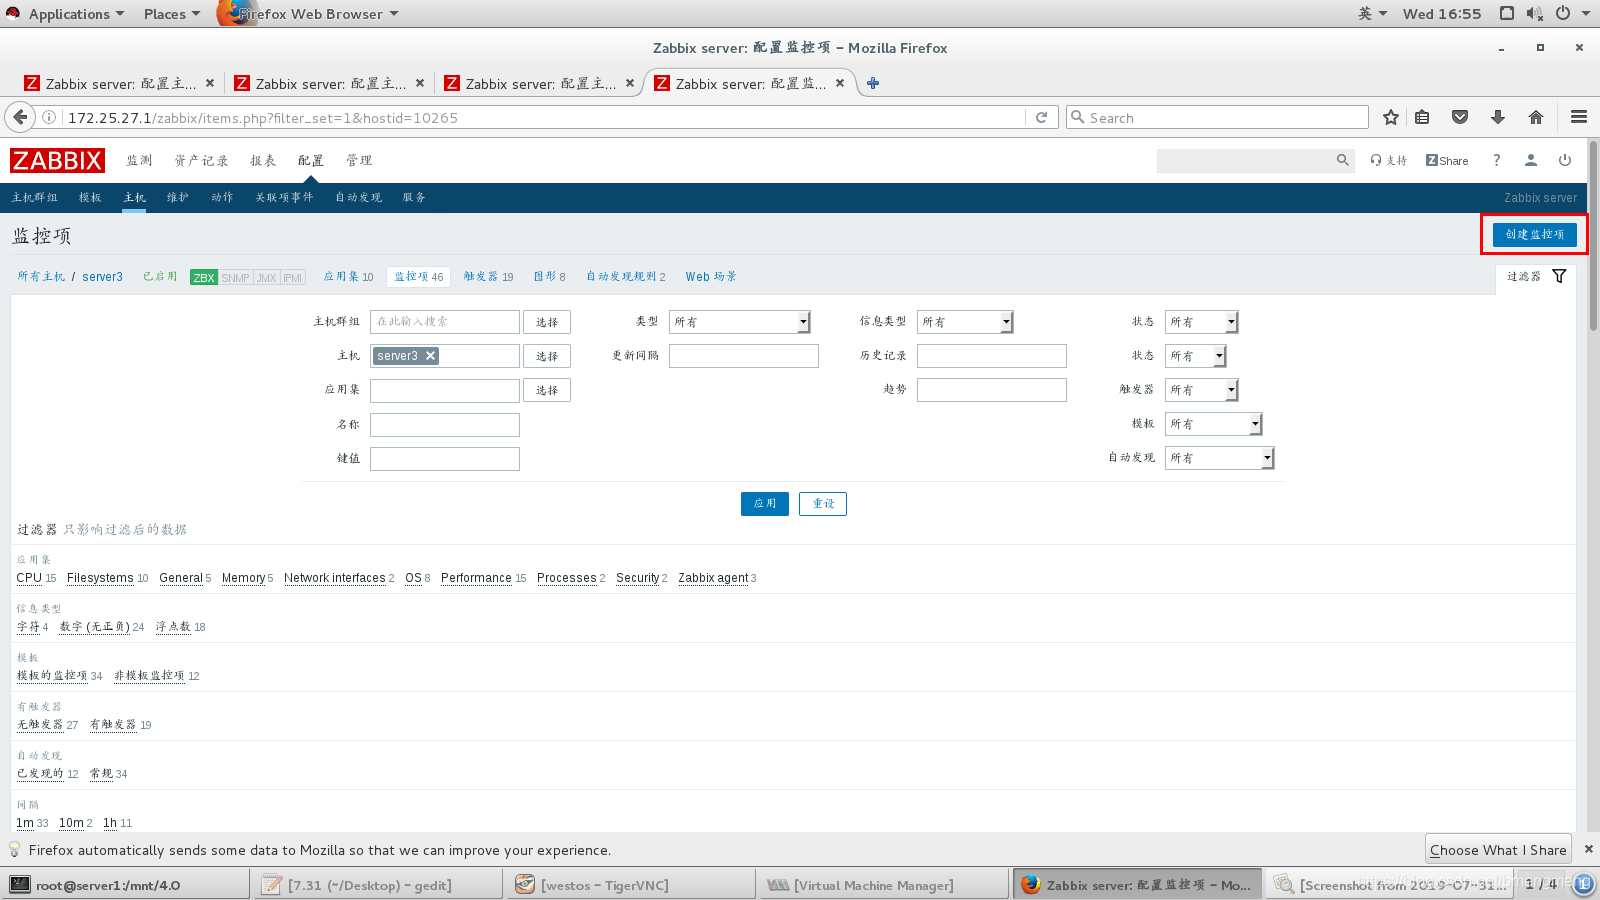This screenshot has height=900, width=1600.
Task: Open Zabbix help question mark icon
Action: [1496, 160]
